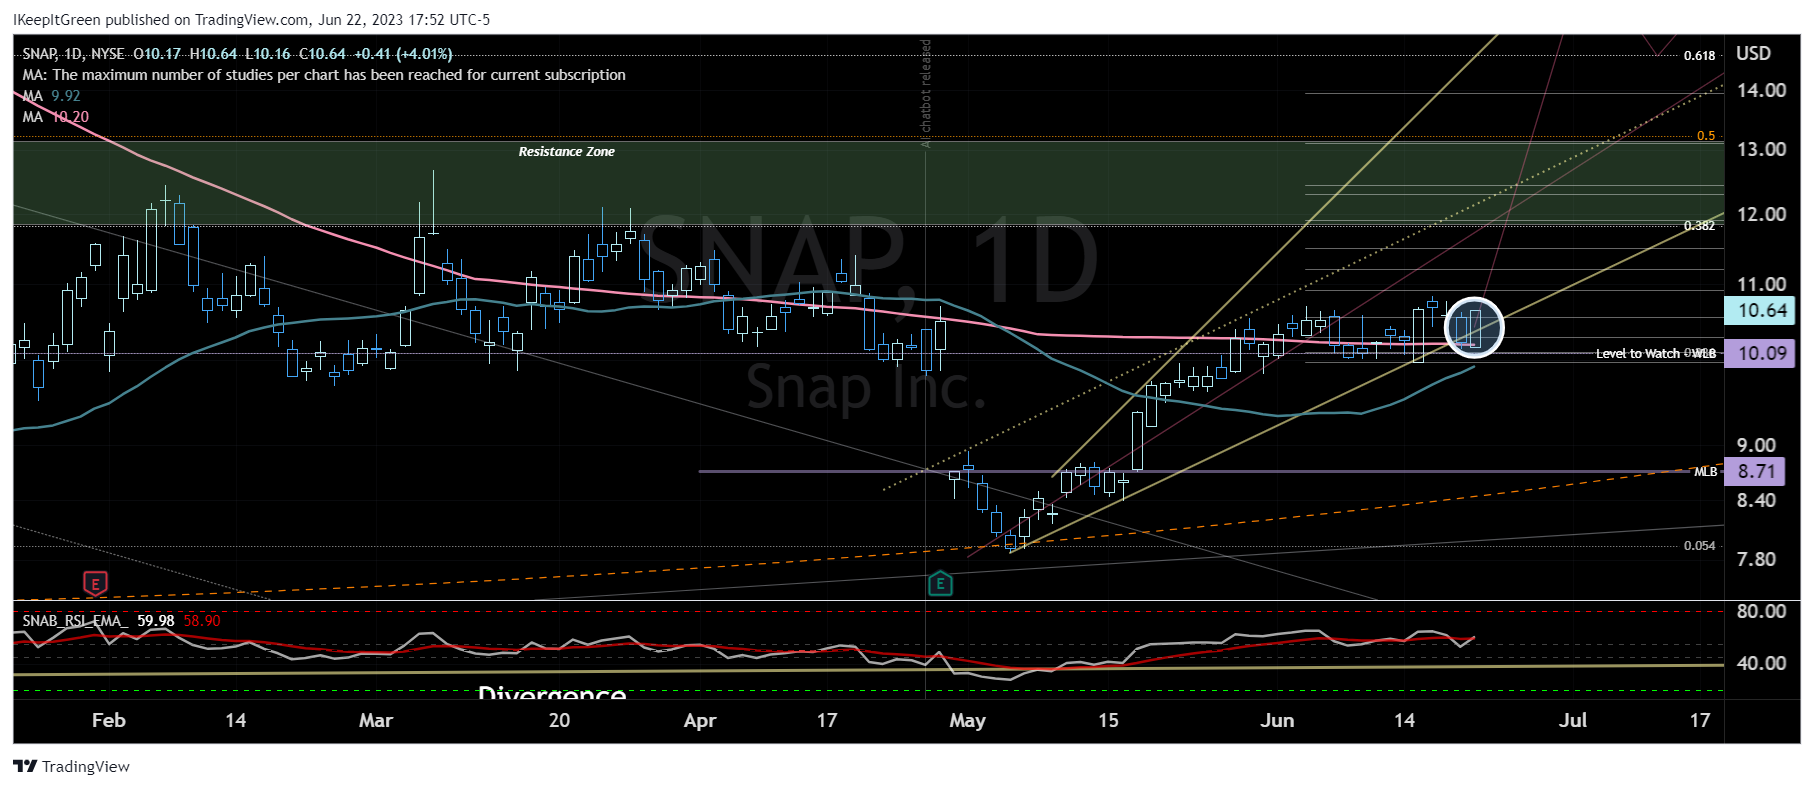1814x788 pixels.
Task: Open the USD currency selector
Action: point(1753,54)
